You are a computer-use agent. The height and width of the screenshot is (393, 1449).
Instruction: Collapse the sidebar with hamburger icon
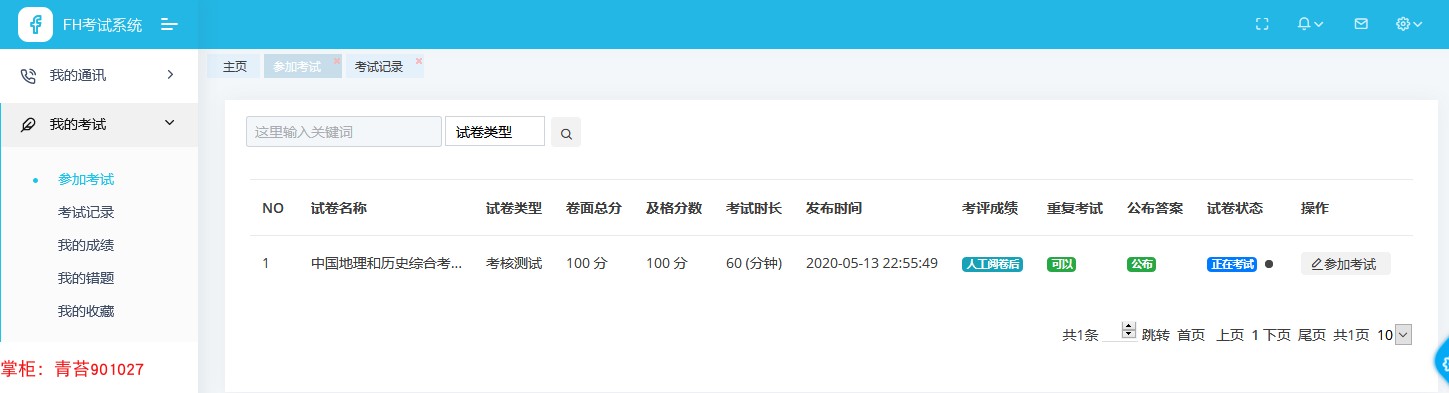(x=170, y=24)
